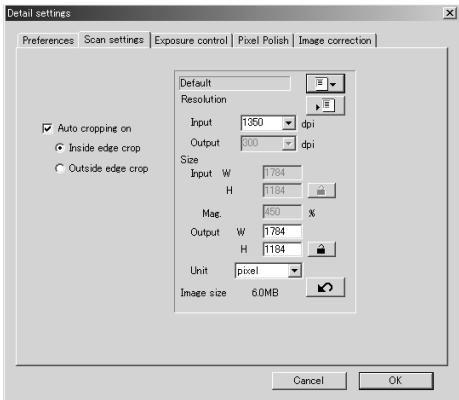This screenshot has height=400, width=459.
Task: Uncheck the Auto cropping on checkbox
Action: [47, 128]
